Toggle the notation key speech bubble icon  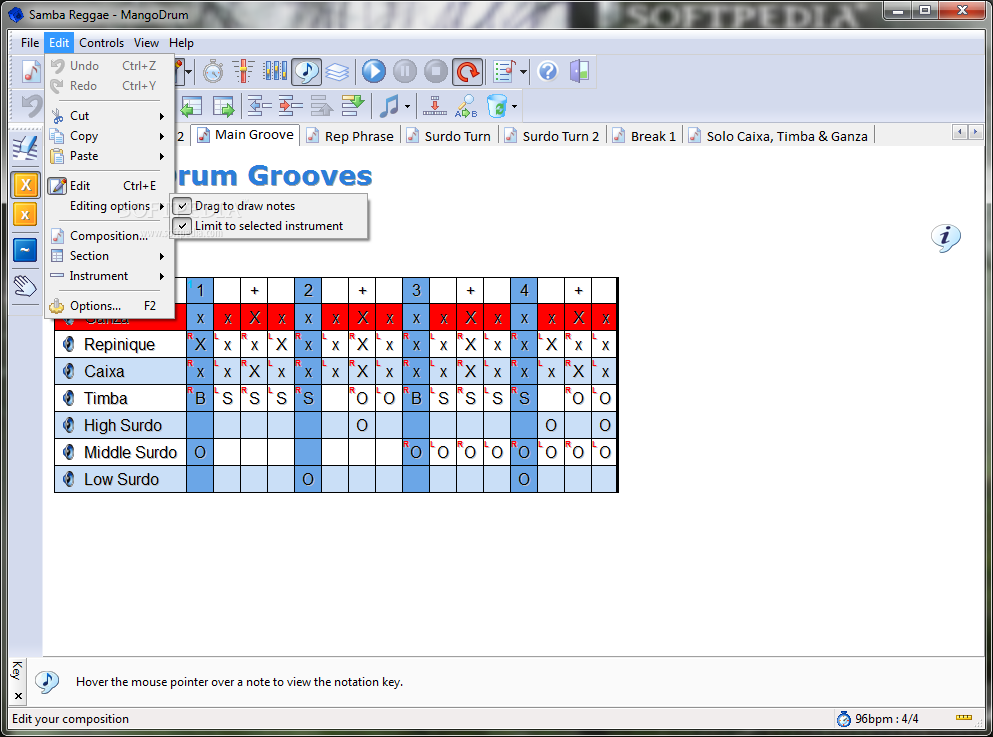[307, 72]
